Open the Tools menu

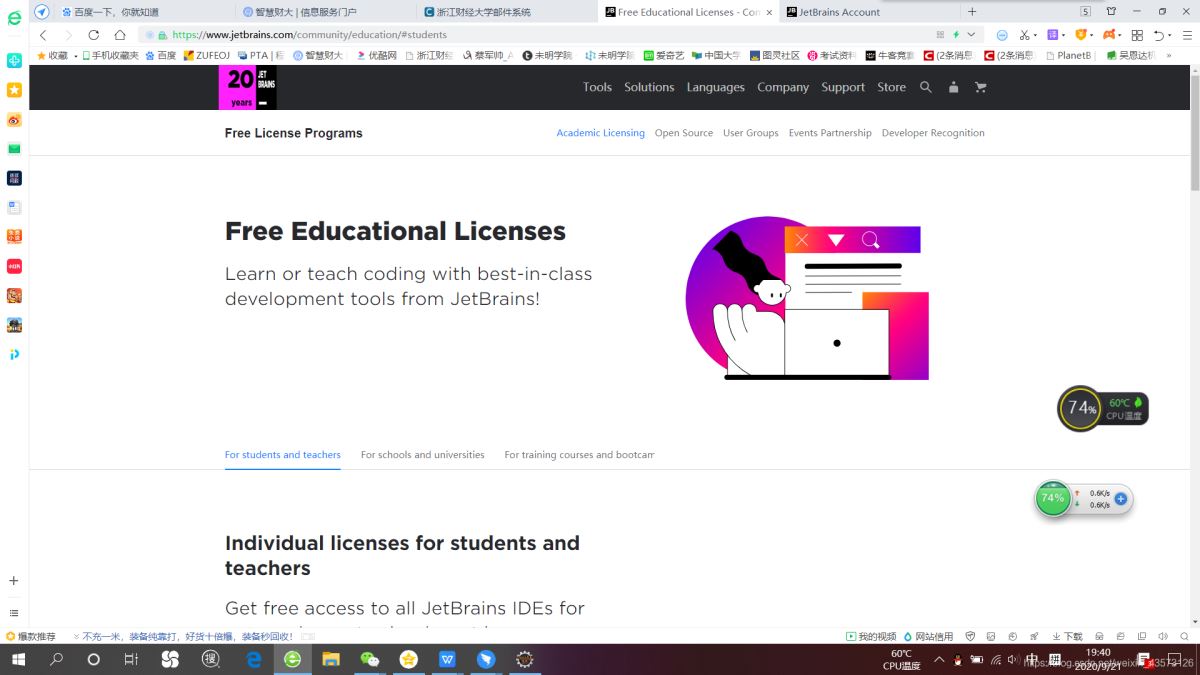(x=597, y=87)
